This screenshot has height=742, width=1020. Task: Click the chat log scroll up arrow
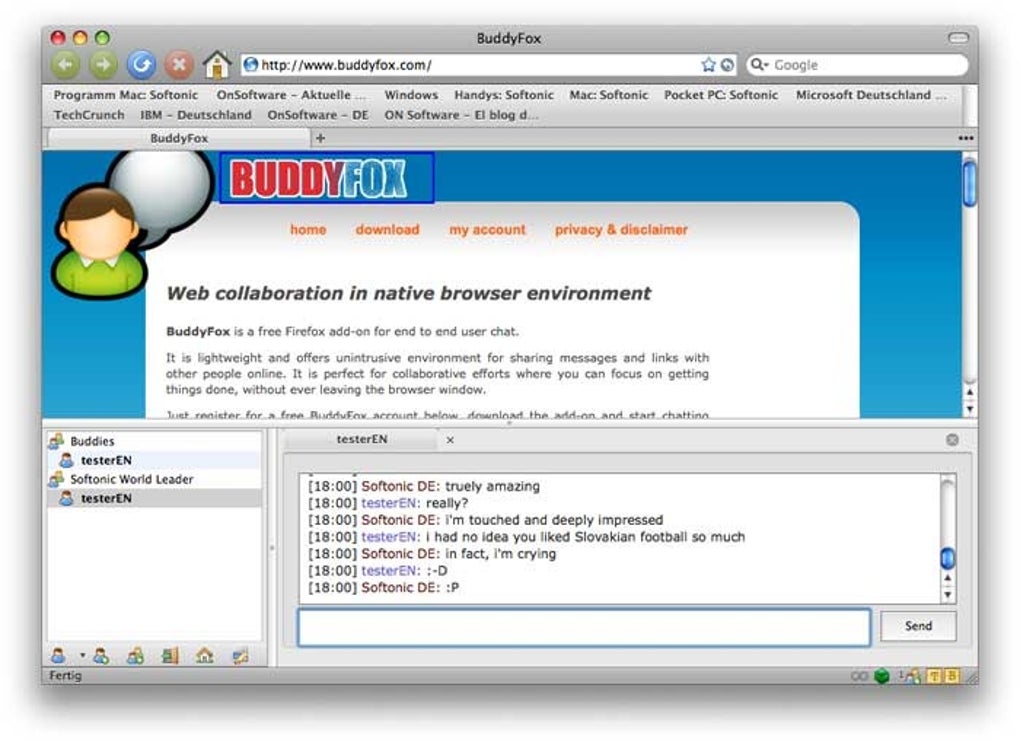point(948,577)
